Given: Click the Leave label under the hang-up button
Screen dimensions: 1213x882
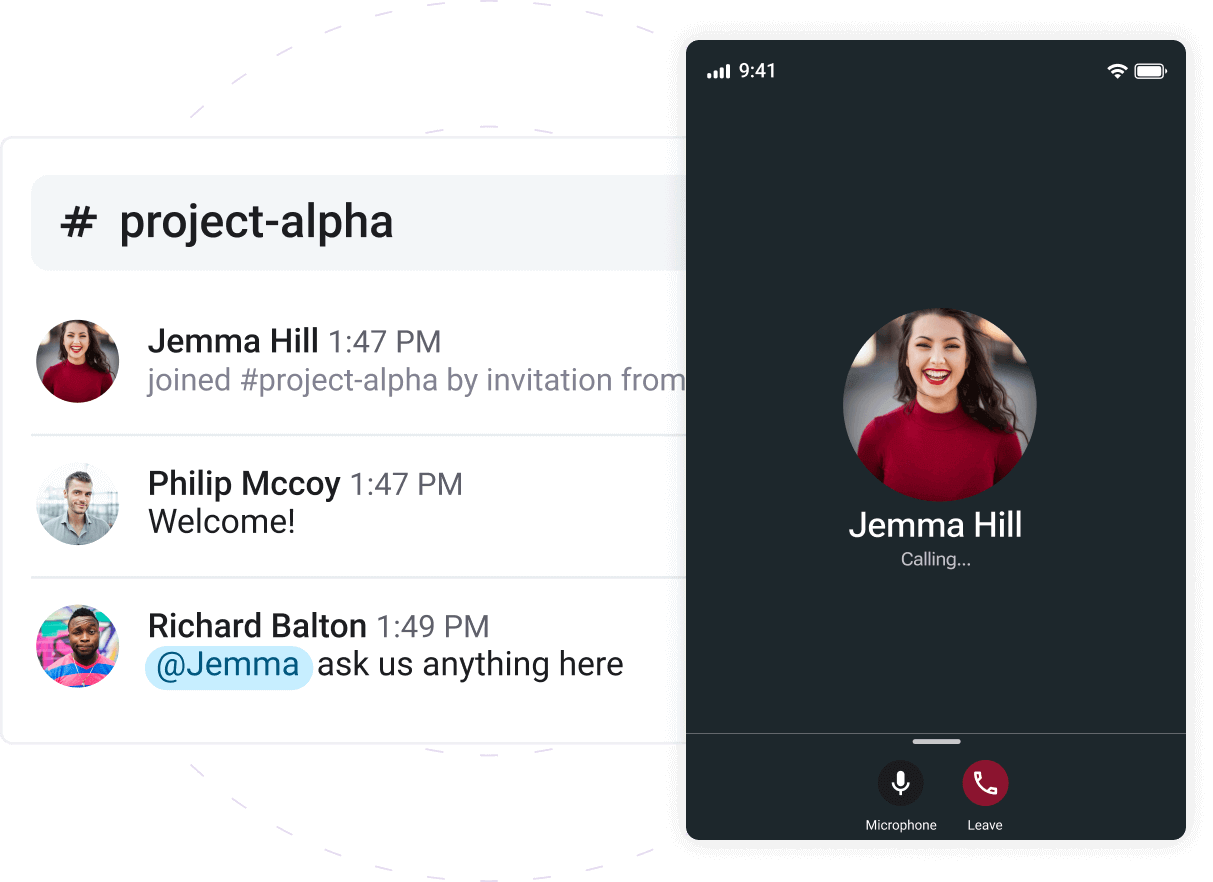Looking at the screenshot, I should point(985,825).
